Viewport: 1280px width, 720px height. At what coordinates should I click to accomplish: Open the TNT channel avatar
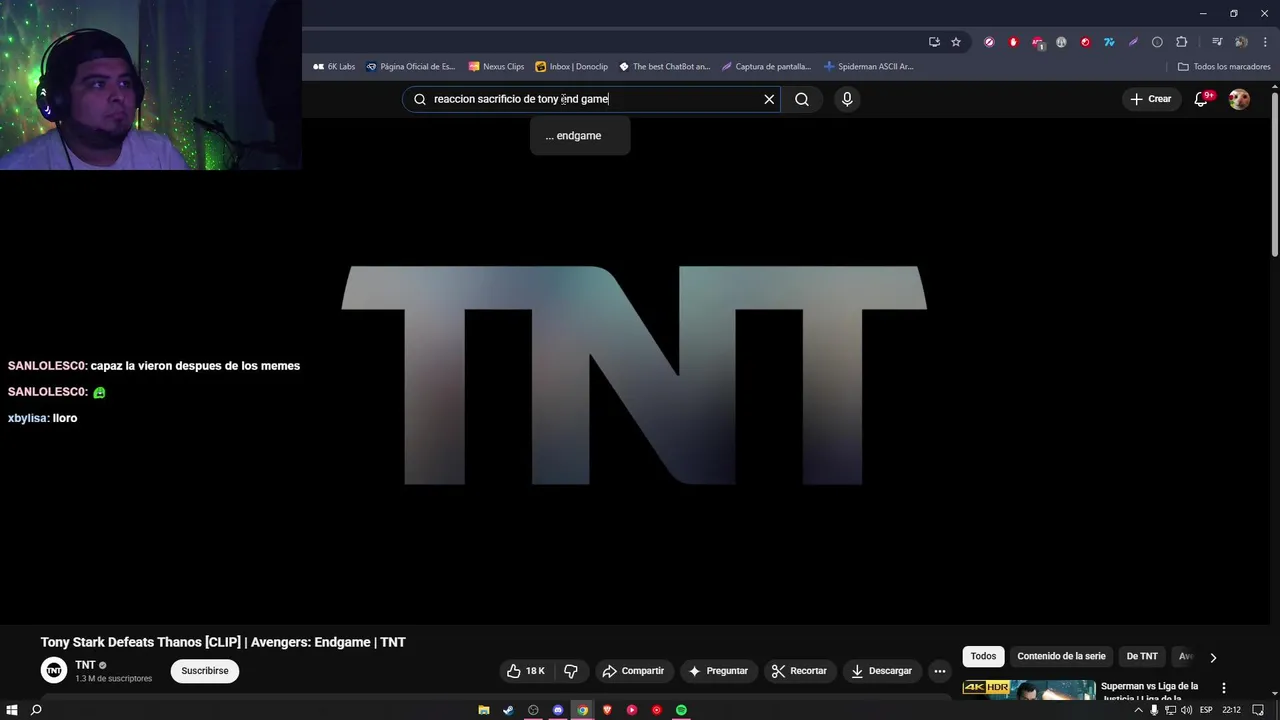(54, 671)
